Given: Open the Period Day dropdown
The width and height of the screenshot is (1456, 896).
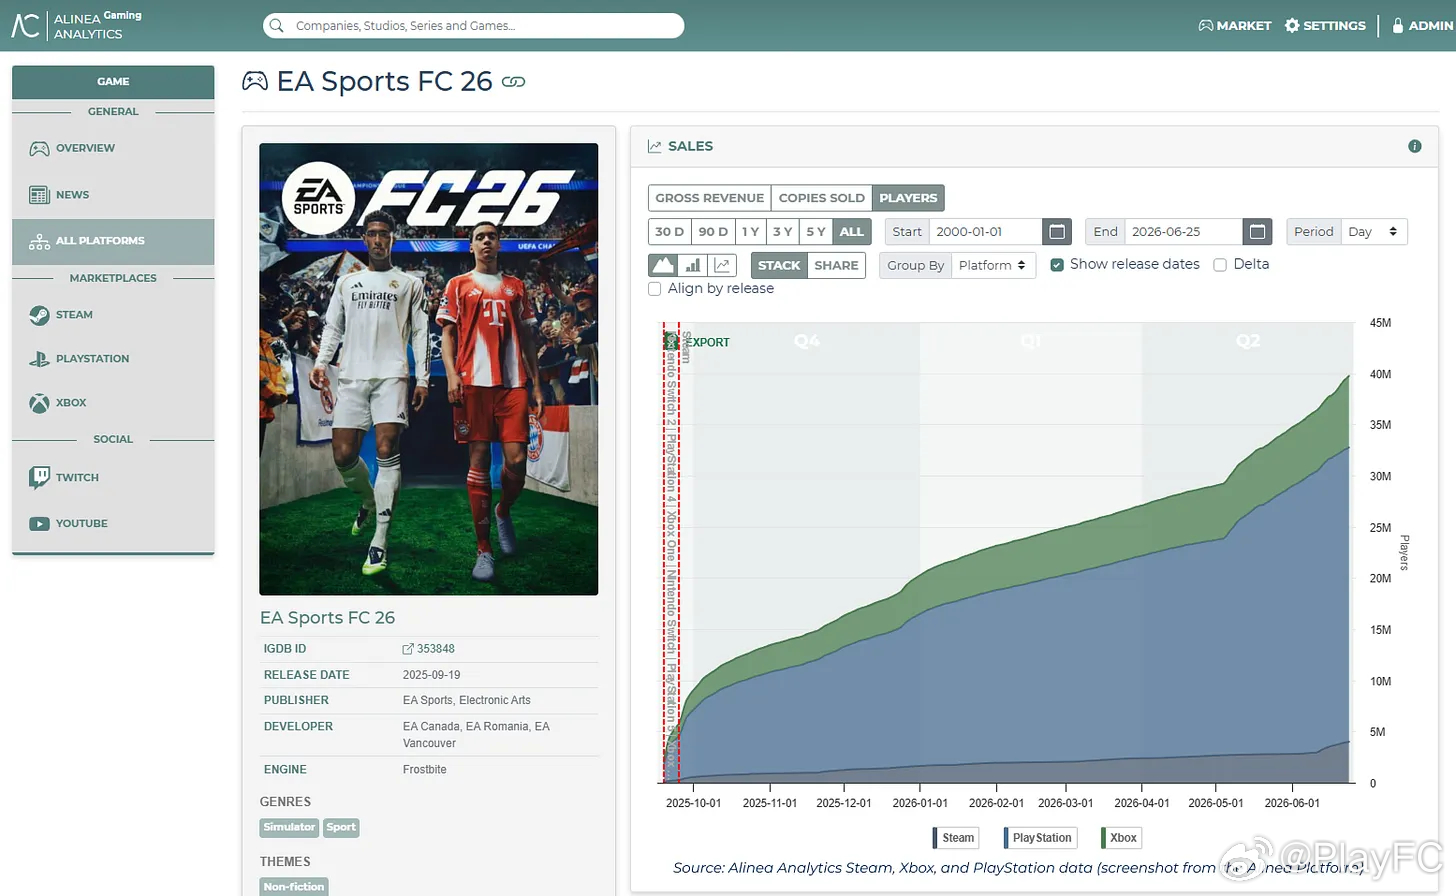Looking at the screenshot, I should pos(1374,232).
